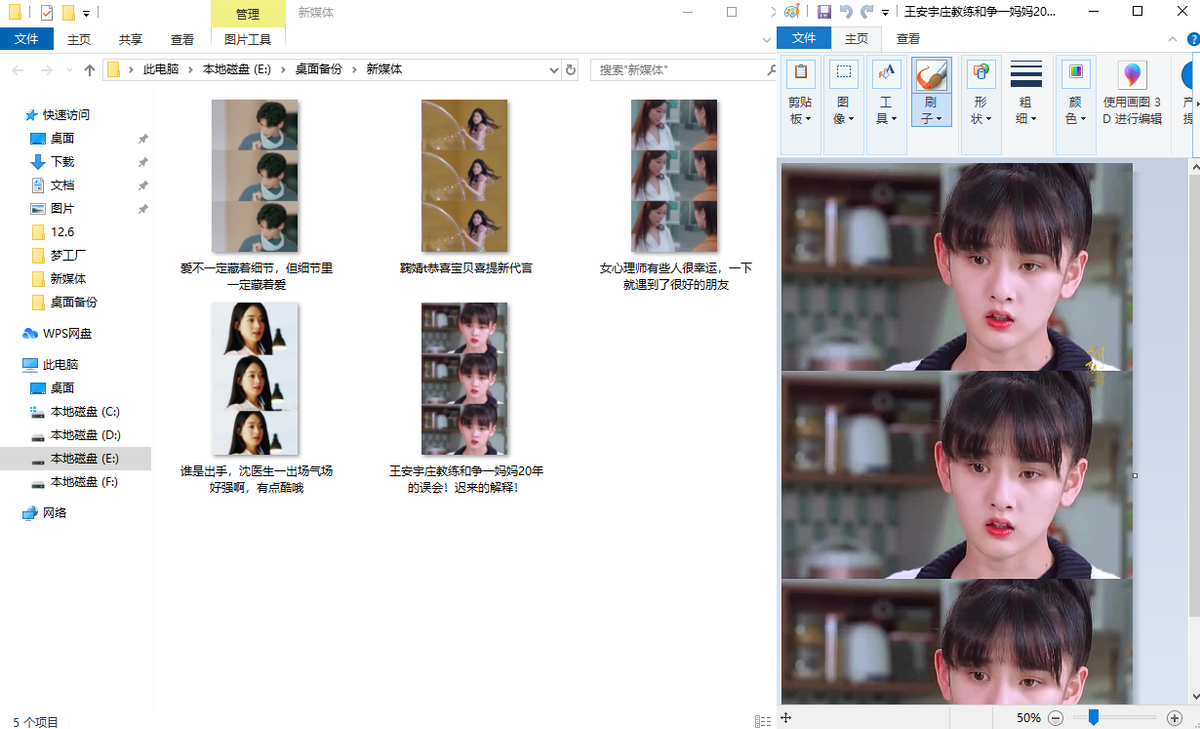Open the recent locations dropdown arrow
This screenshot has width=1200, height=729.
[x=68, y=70]
